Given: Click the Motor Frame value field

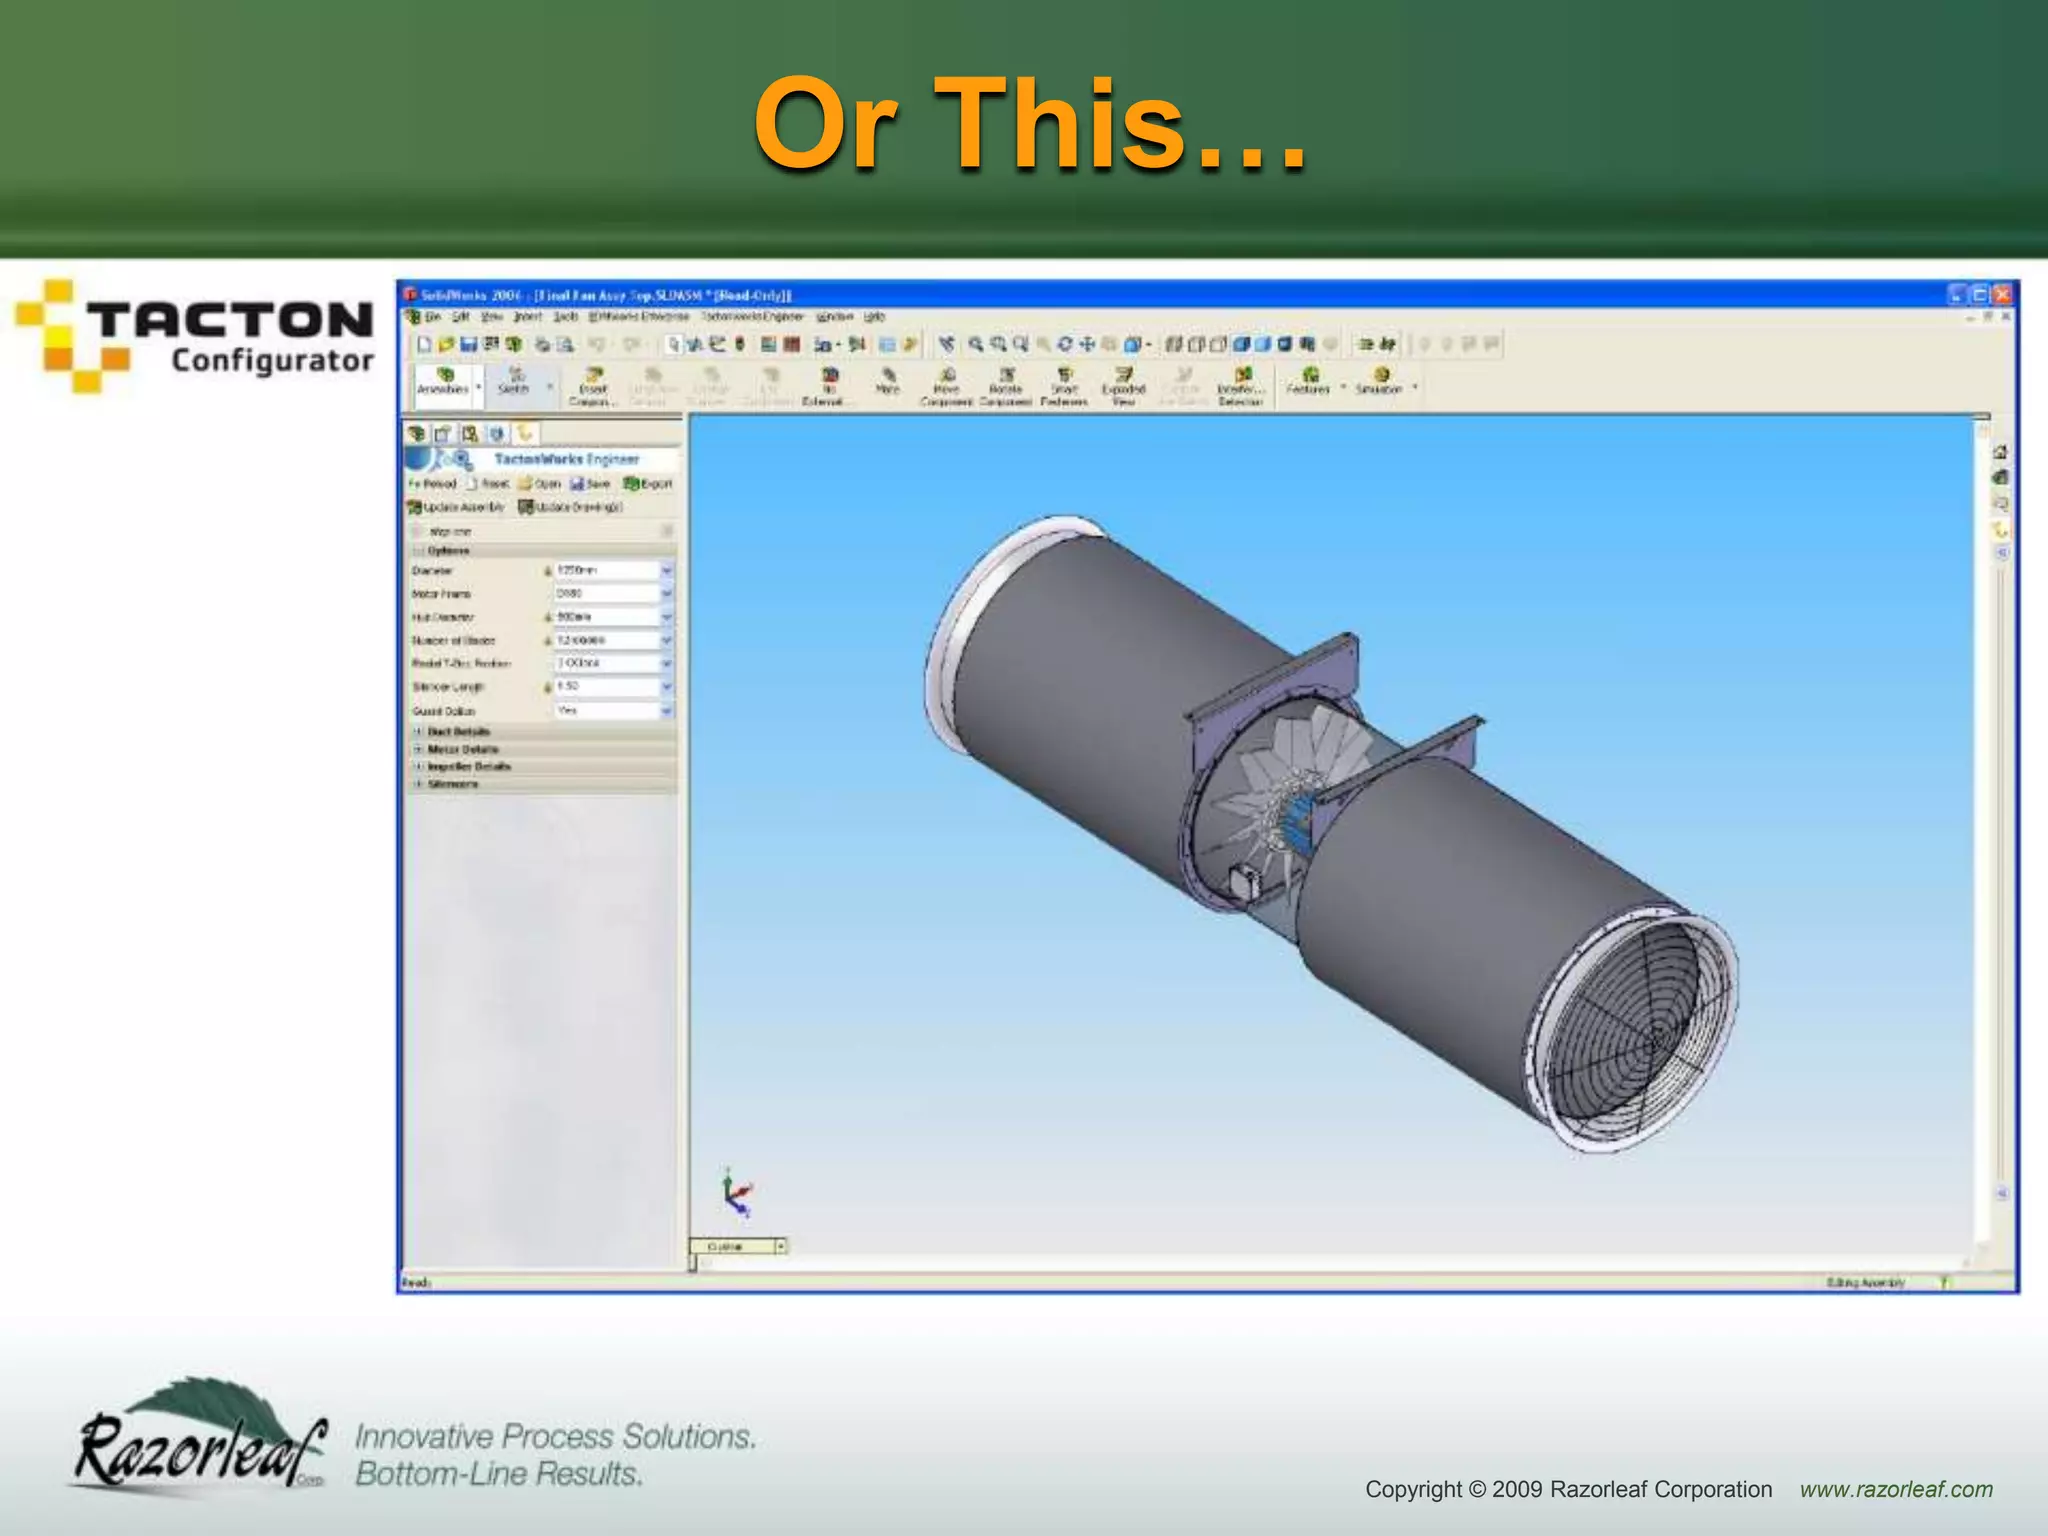Looking at the screenshot, I should [605, 594].
